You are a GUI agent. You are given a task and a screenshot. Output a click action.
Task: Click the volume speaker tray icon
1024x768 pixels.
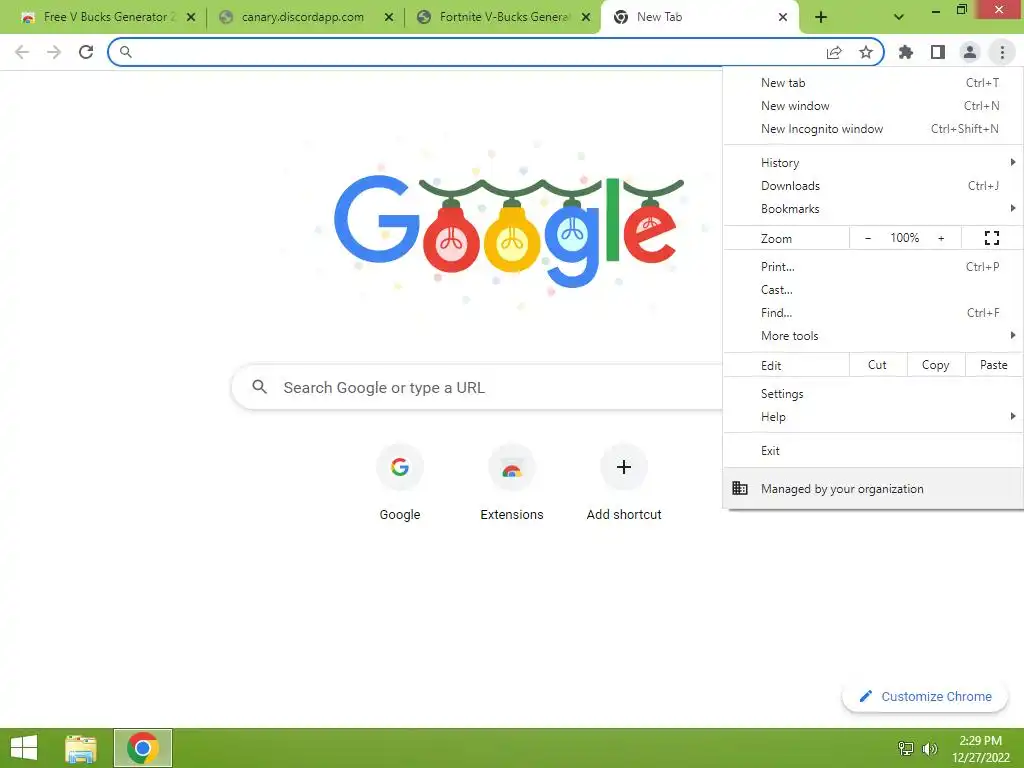929,748
